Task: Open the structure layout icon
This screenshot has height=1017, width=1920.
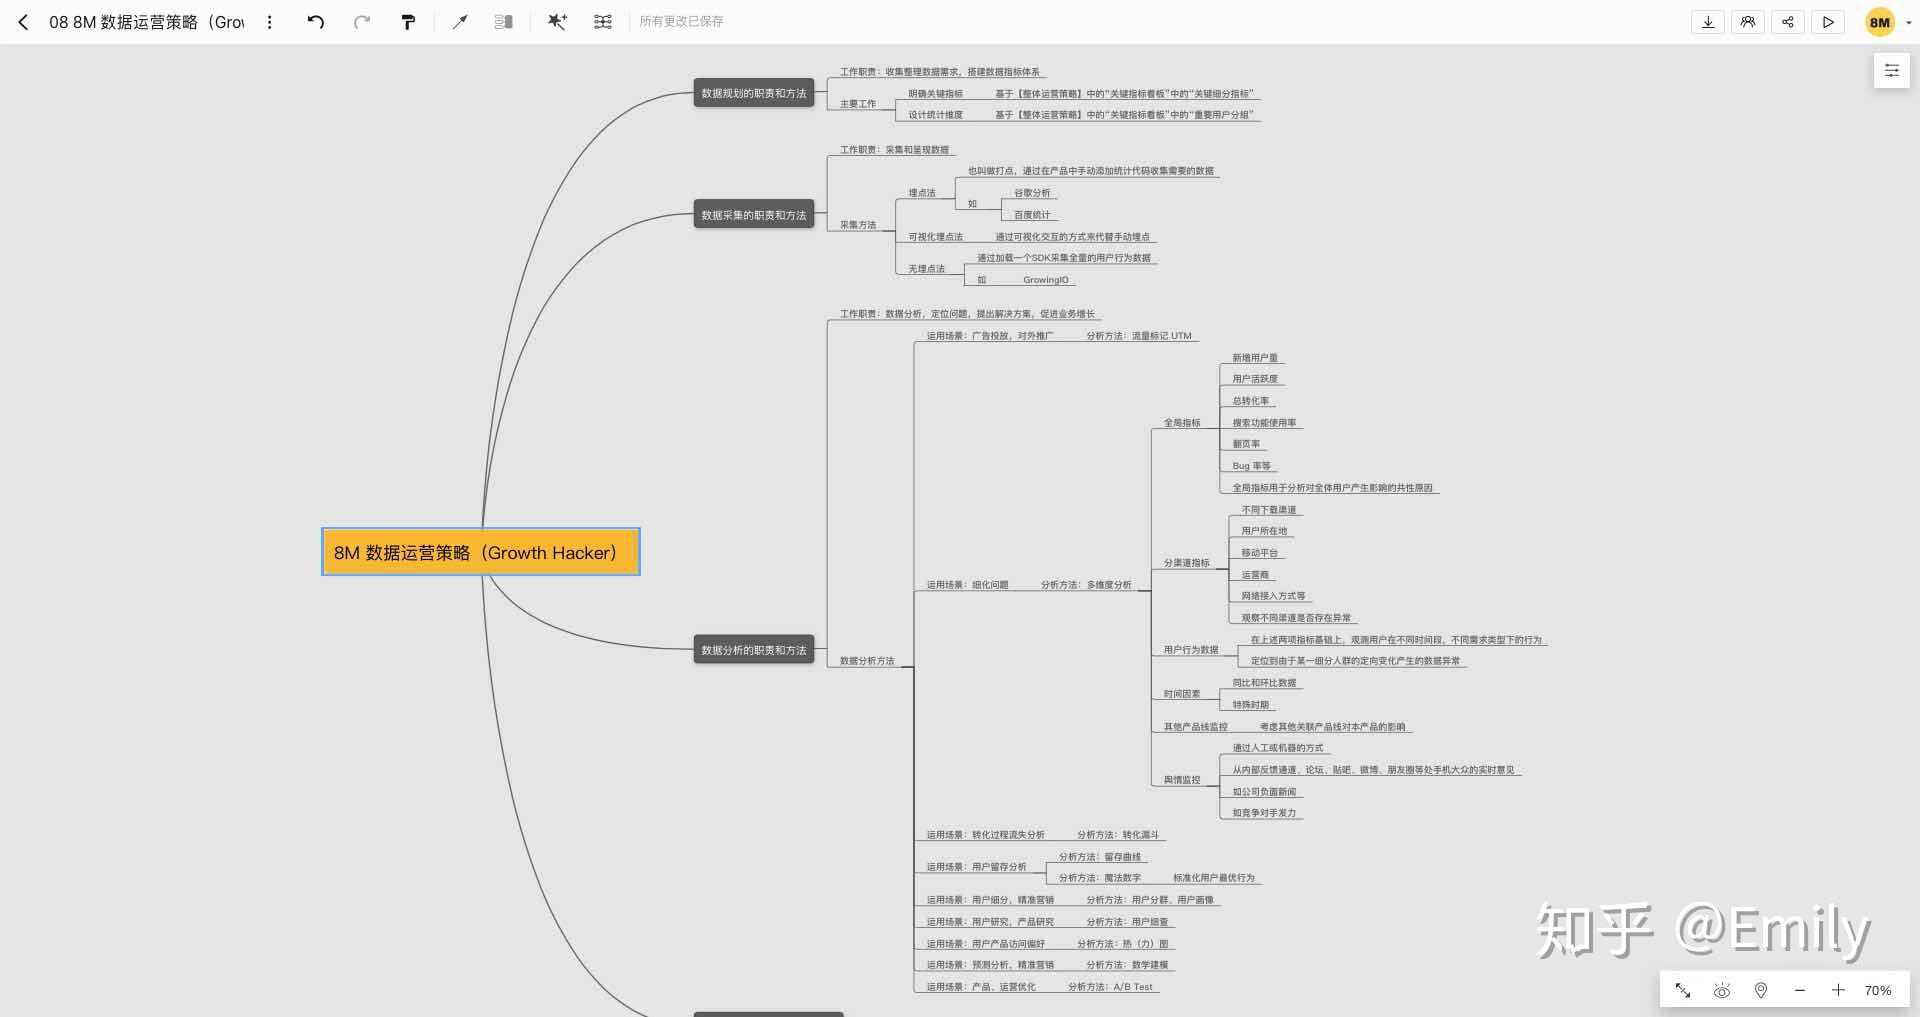Action: click(603, 22)
